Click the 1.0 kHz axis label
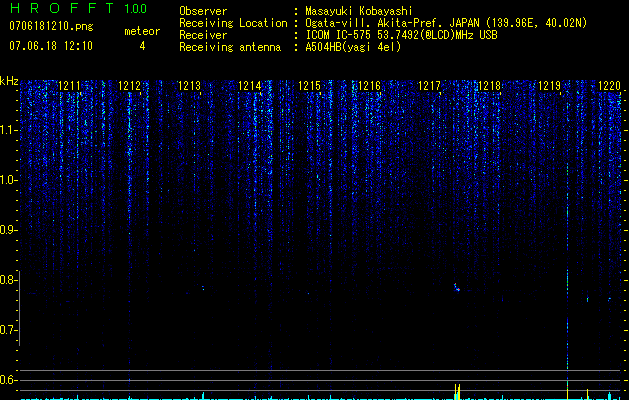Screen dimensions: 629x400 click(x=8, y=180)
